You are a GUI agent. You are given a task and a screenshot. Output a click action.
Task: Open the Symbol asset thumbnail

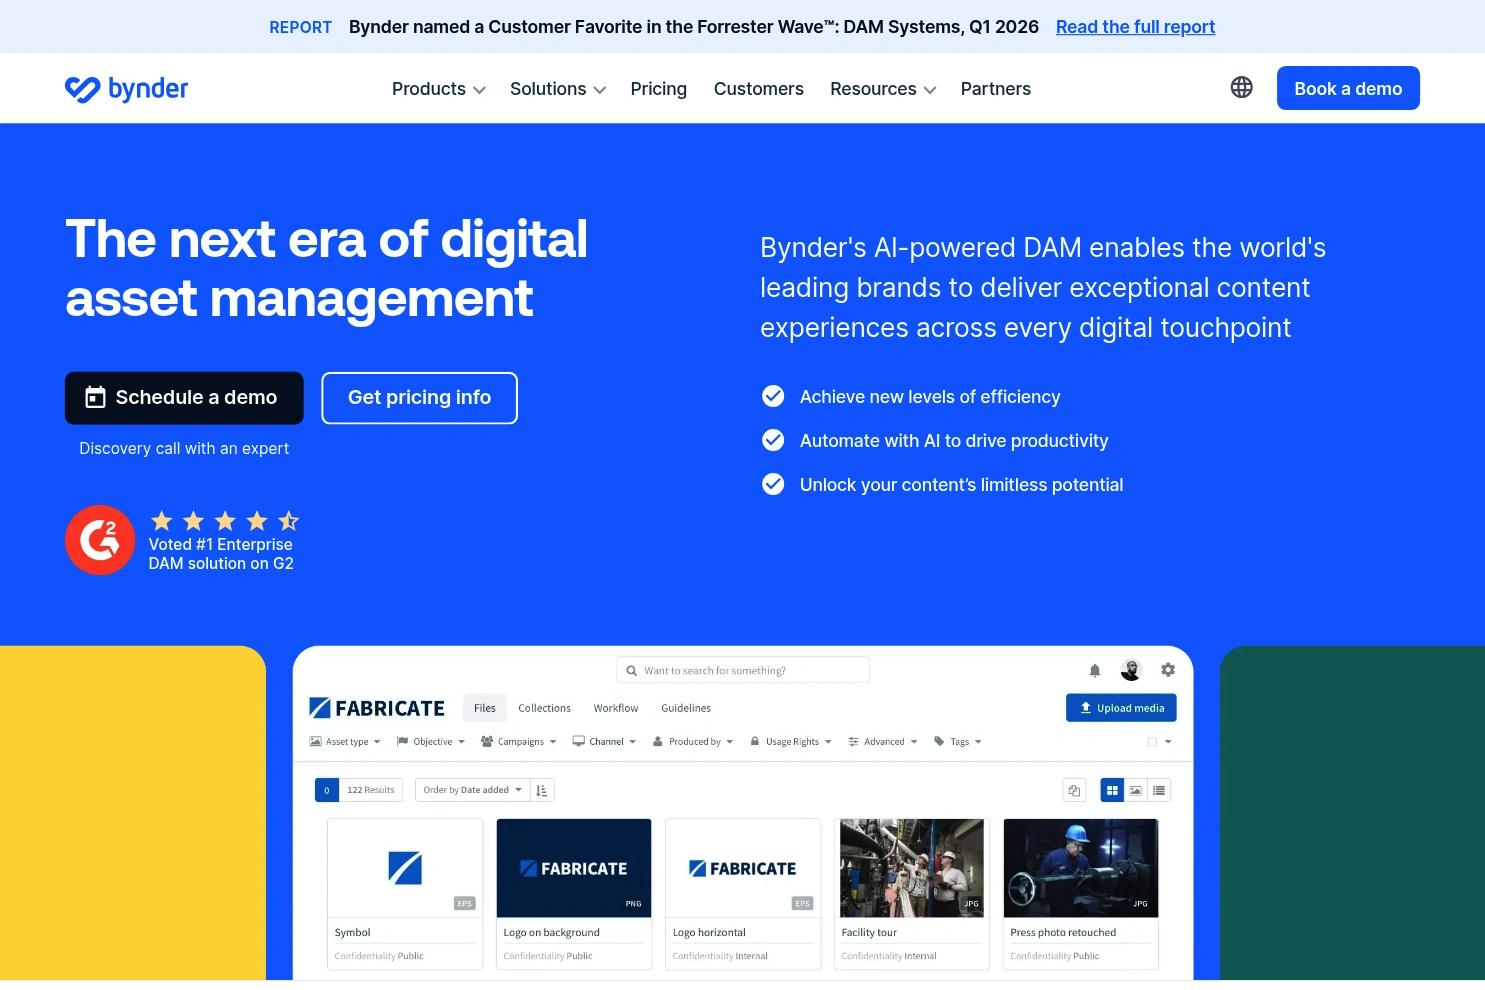point(405,868)
